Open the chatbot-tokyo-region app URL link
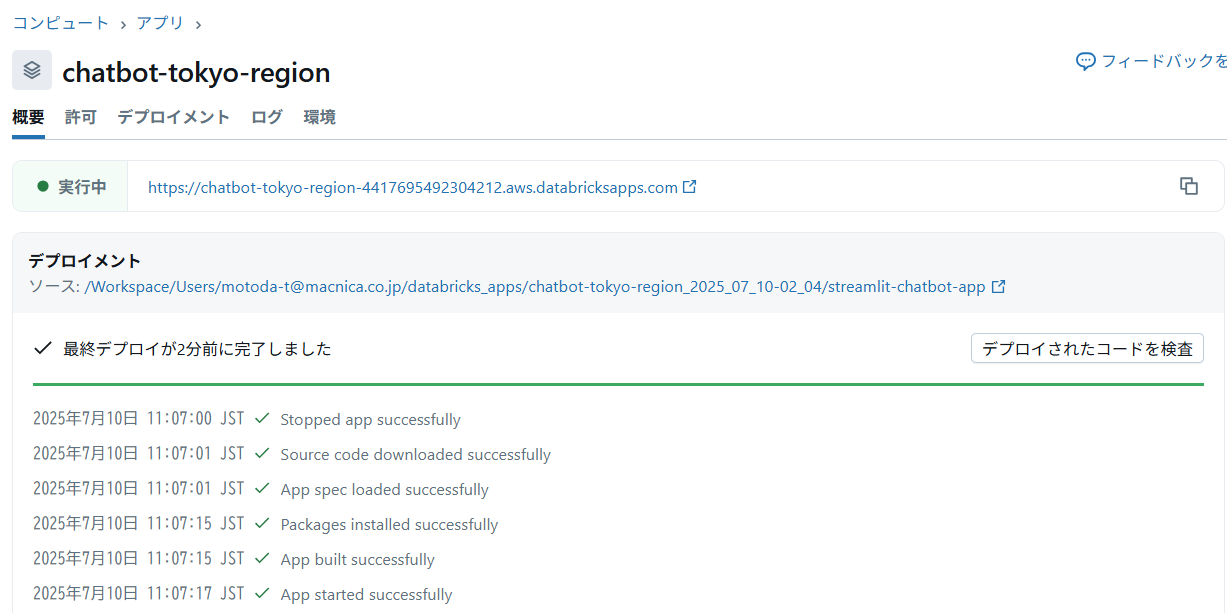The image size is (1227, 613). point(413,187)
